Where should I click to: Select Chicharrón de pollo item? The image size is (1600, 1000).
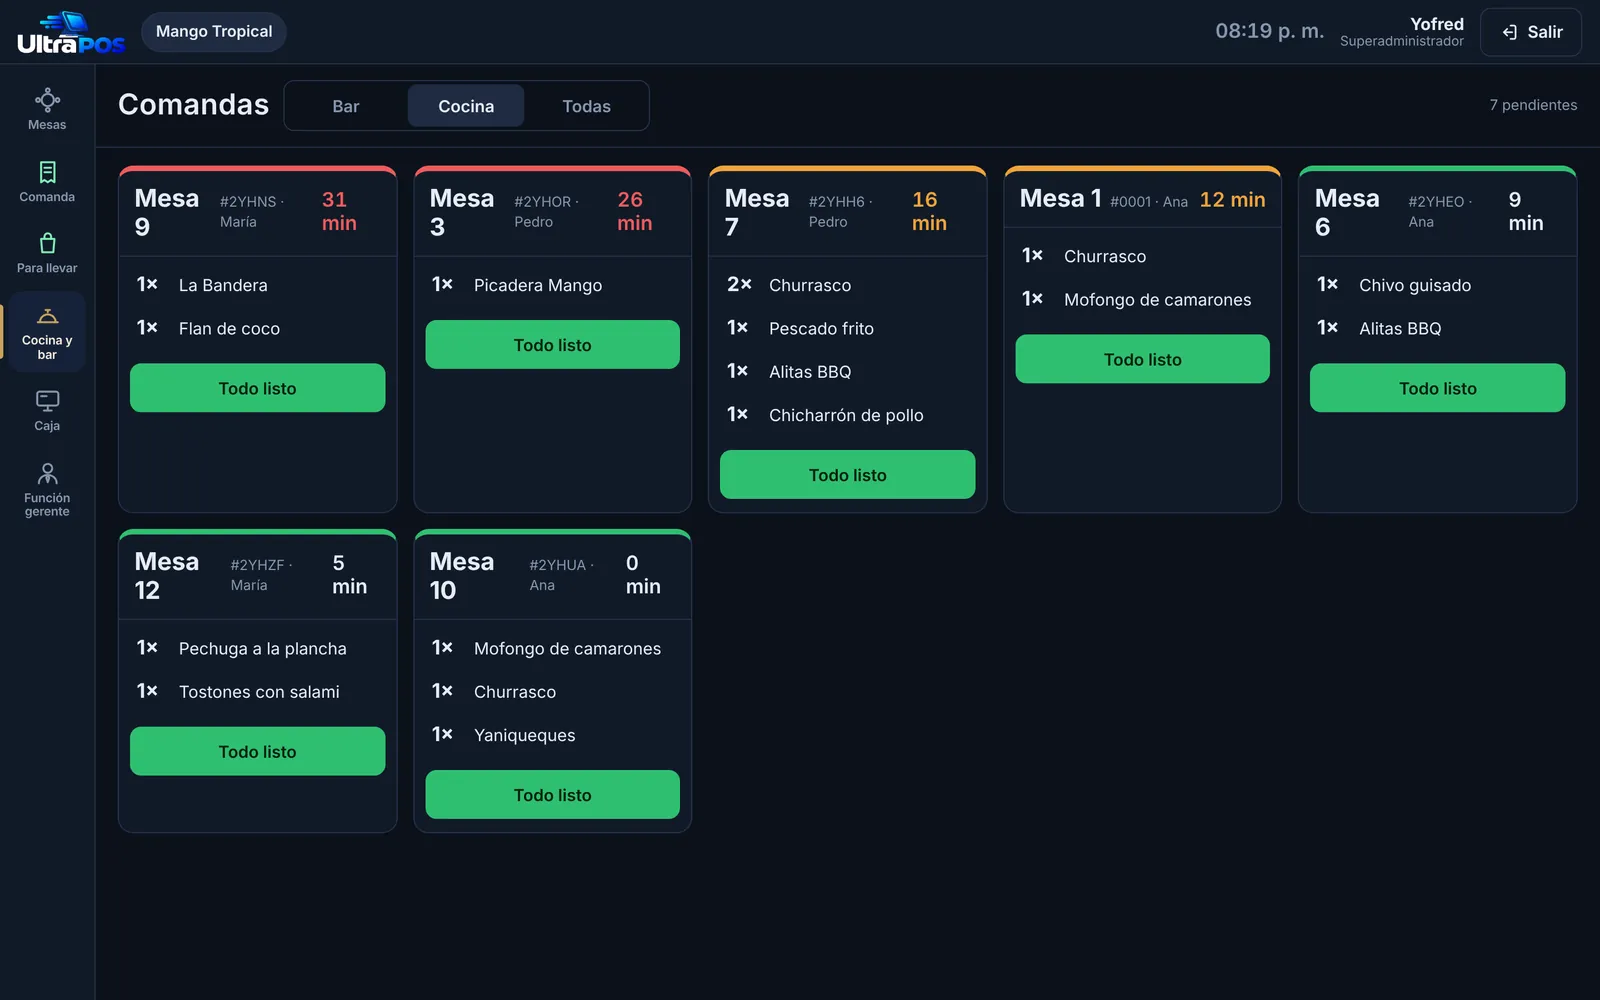pyautogui.click(x=847, y=415)
